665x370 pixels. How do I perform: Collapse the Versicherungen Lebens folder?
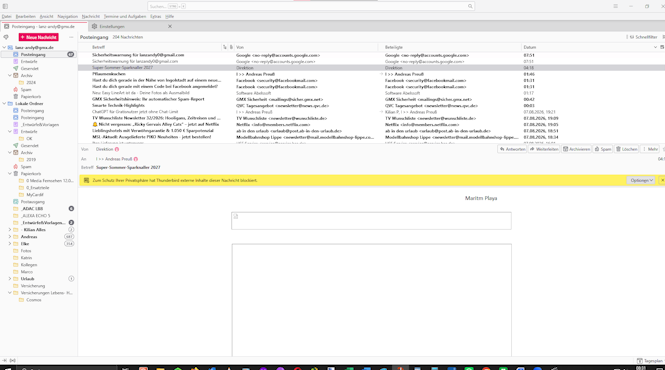click(x=10, y=293)
